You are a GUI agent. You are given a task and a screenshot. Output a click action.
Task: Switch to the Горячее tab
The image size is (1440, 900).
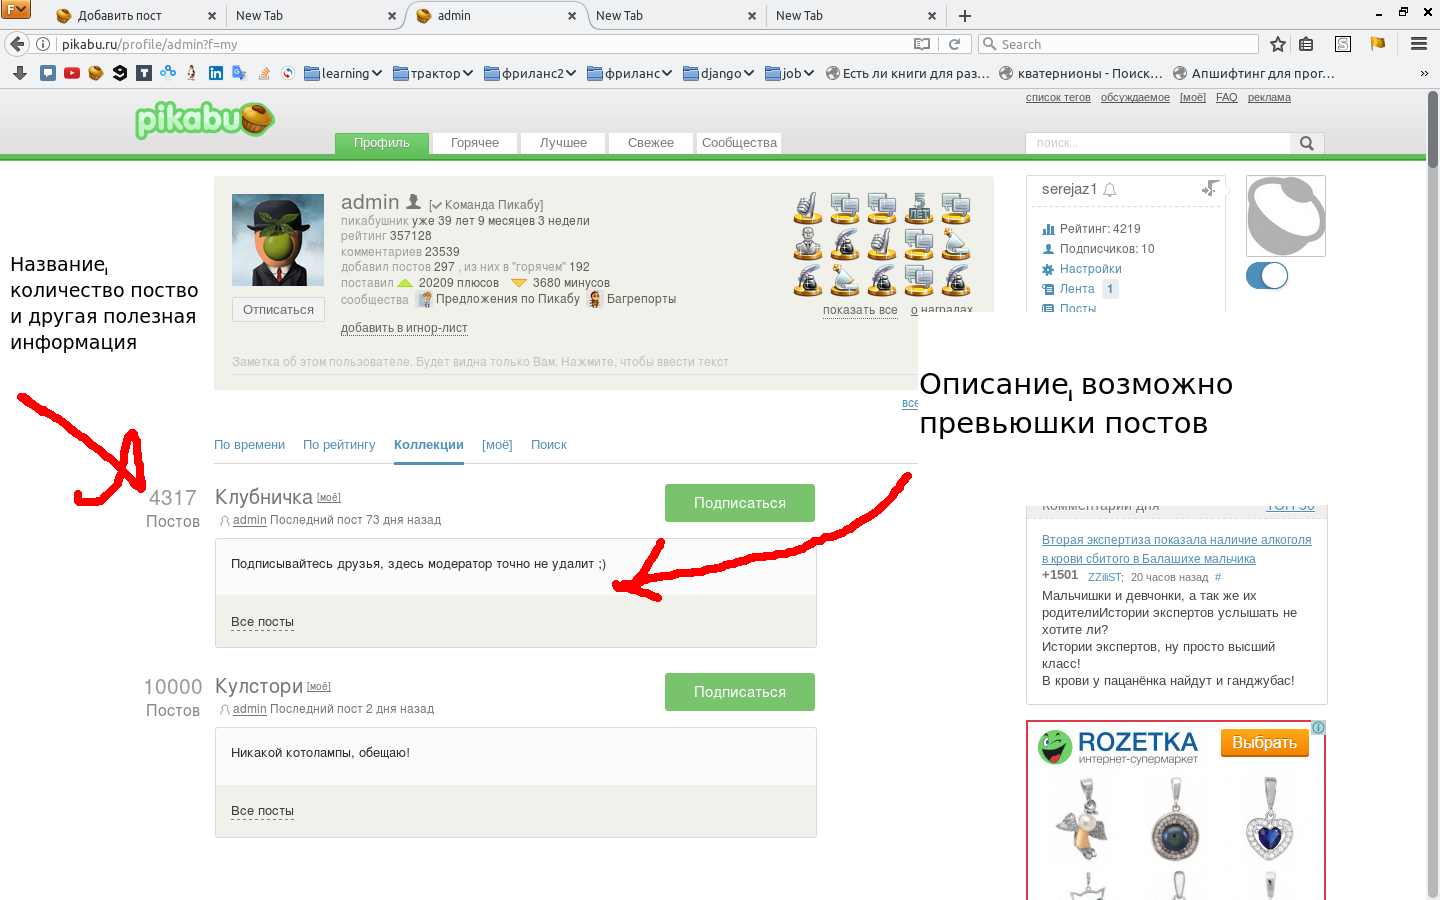point(474,143)
